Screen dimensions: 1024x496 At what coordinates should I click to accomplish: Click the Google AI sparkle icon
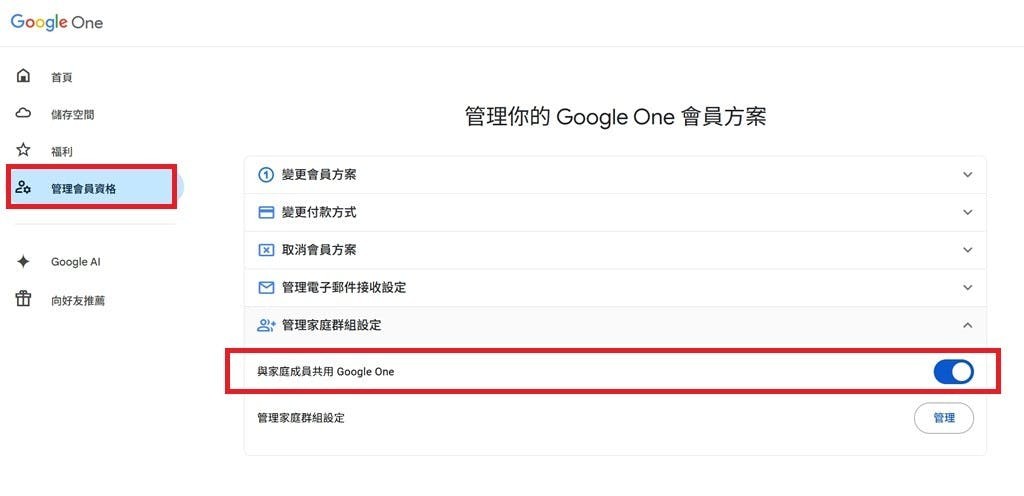[x=24, y=262]
